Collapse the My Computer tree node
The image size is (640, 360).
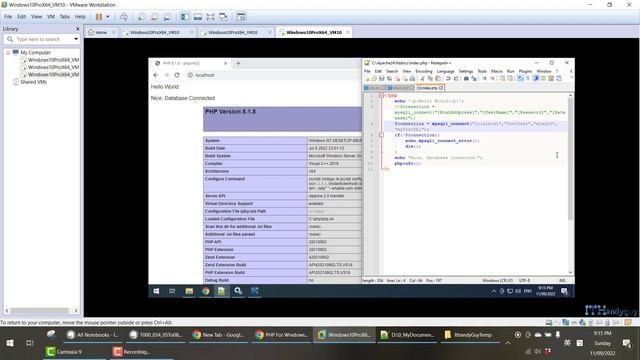click(8, 53)
